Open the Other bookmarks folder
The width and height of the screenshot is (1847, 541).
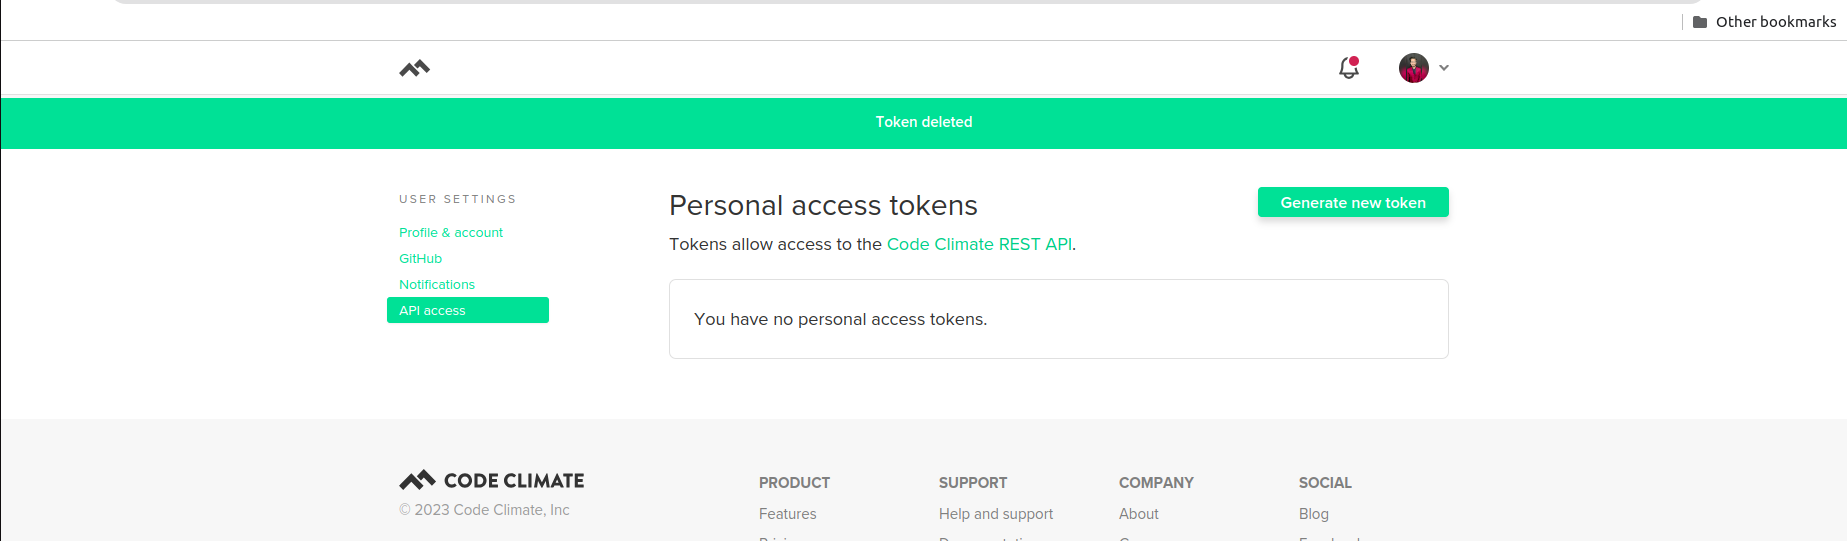(1765, 22)
